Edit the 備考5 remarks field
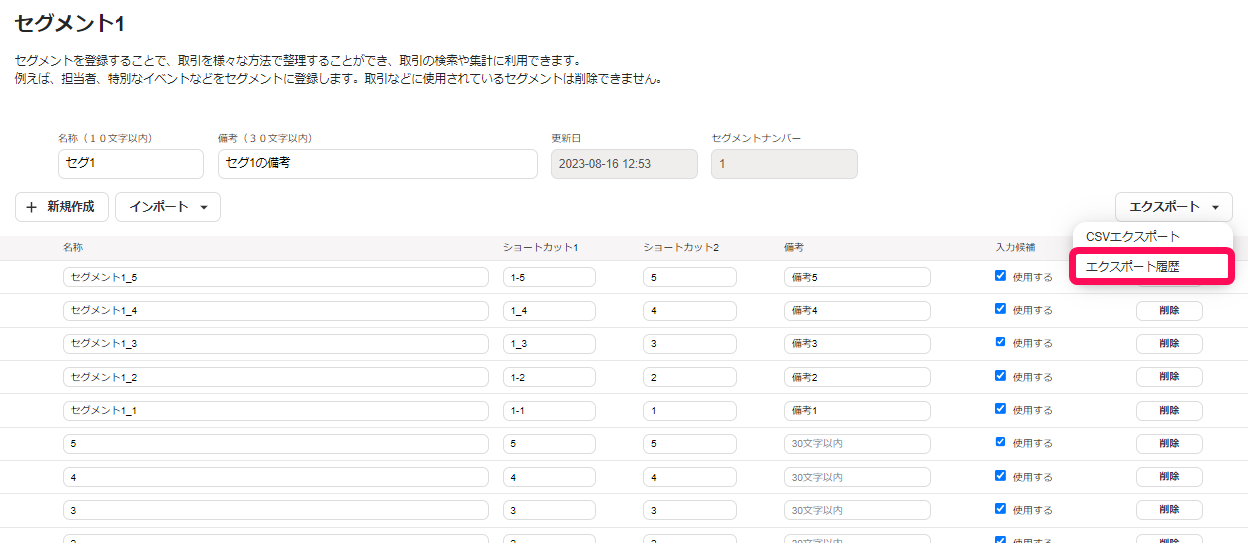Screen dimensions: 1248x543 pyautogui.click(x=857, y=277)
